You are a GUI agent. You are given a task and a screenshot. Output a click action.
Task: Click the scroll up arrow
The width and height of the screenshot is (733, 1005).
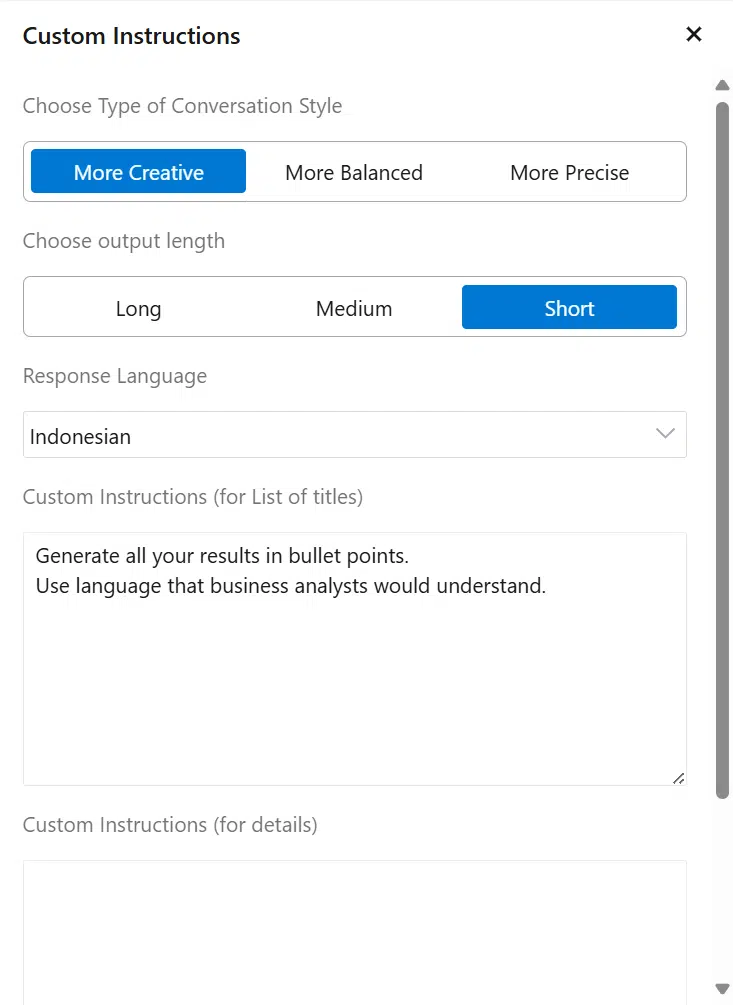tap(722, 86)
